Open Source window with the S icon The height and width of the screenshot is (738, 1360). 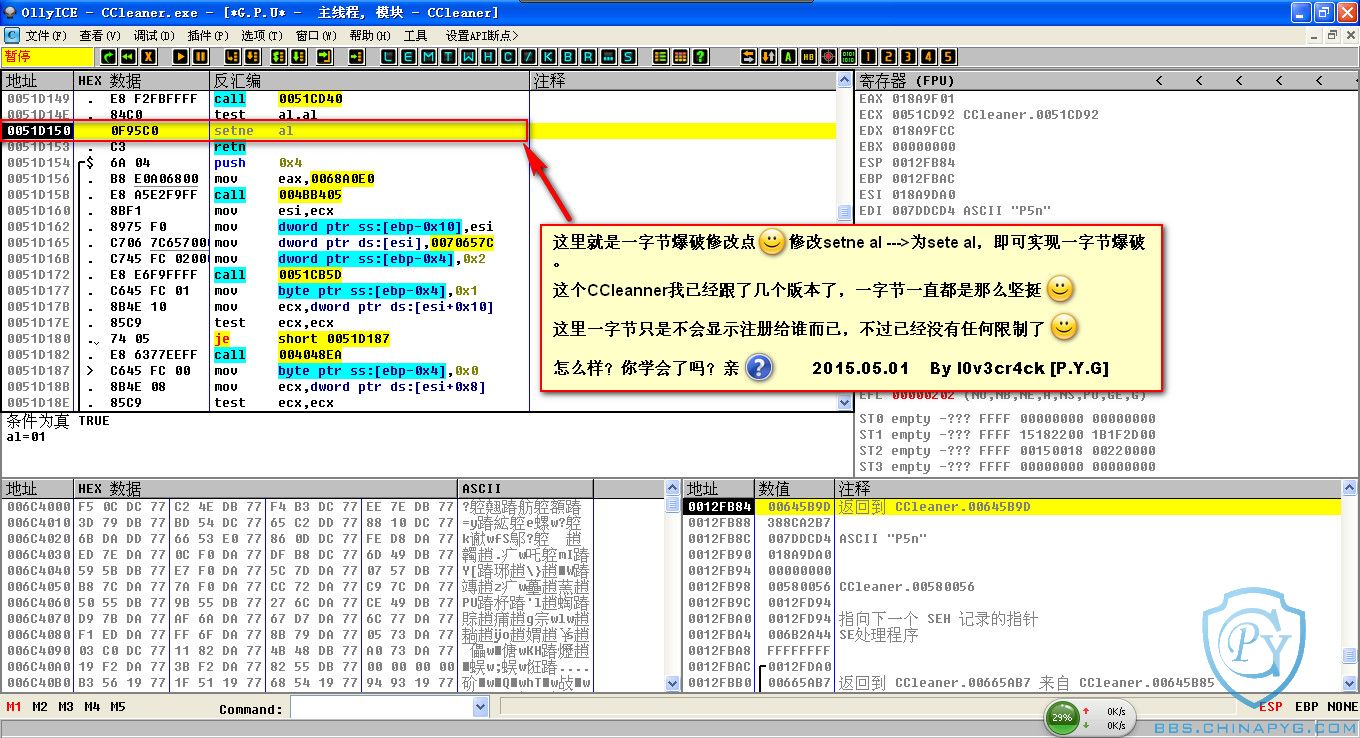[x=628, y=57]
